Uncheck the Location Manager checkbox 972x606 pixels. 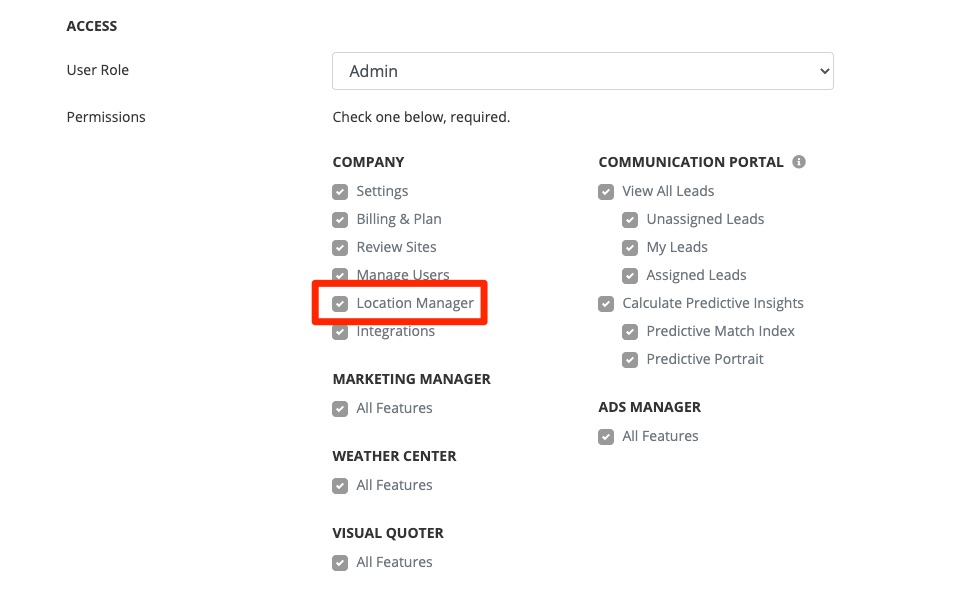pos(340,303)
